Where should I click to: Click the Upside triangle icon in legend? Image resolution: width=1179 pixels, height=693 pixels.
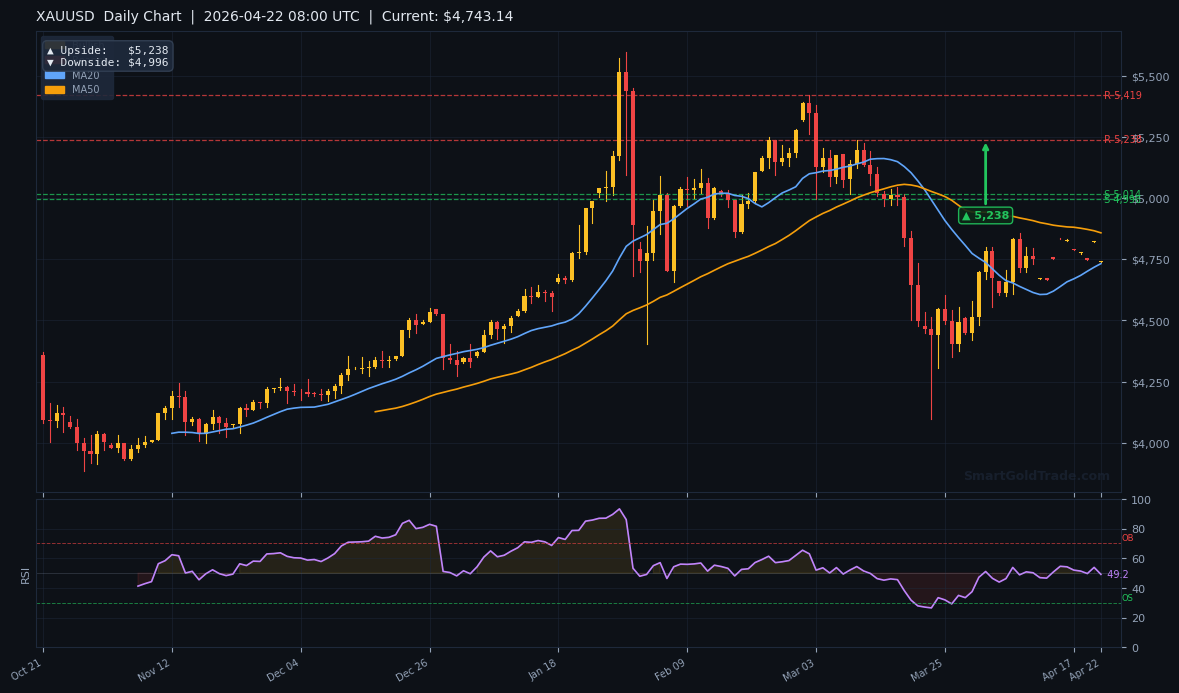coord(50,50)
